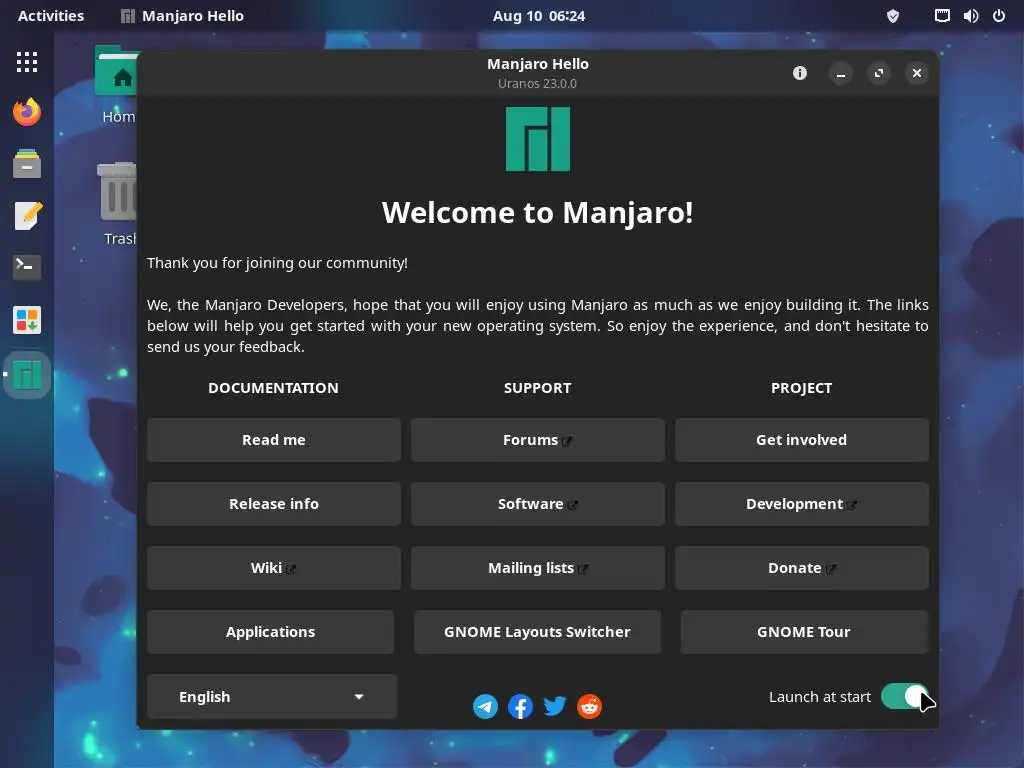Open the Telegram social link icon
This screenshot has width=1024, height=768.
click(485, 706)
